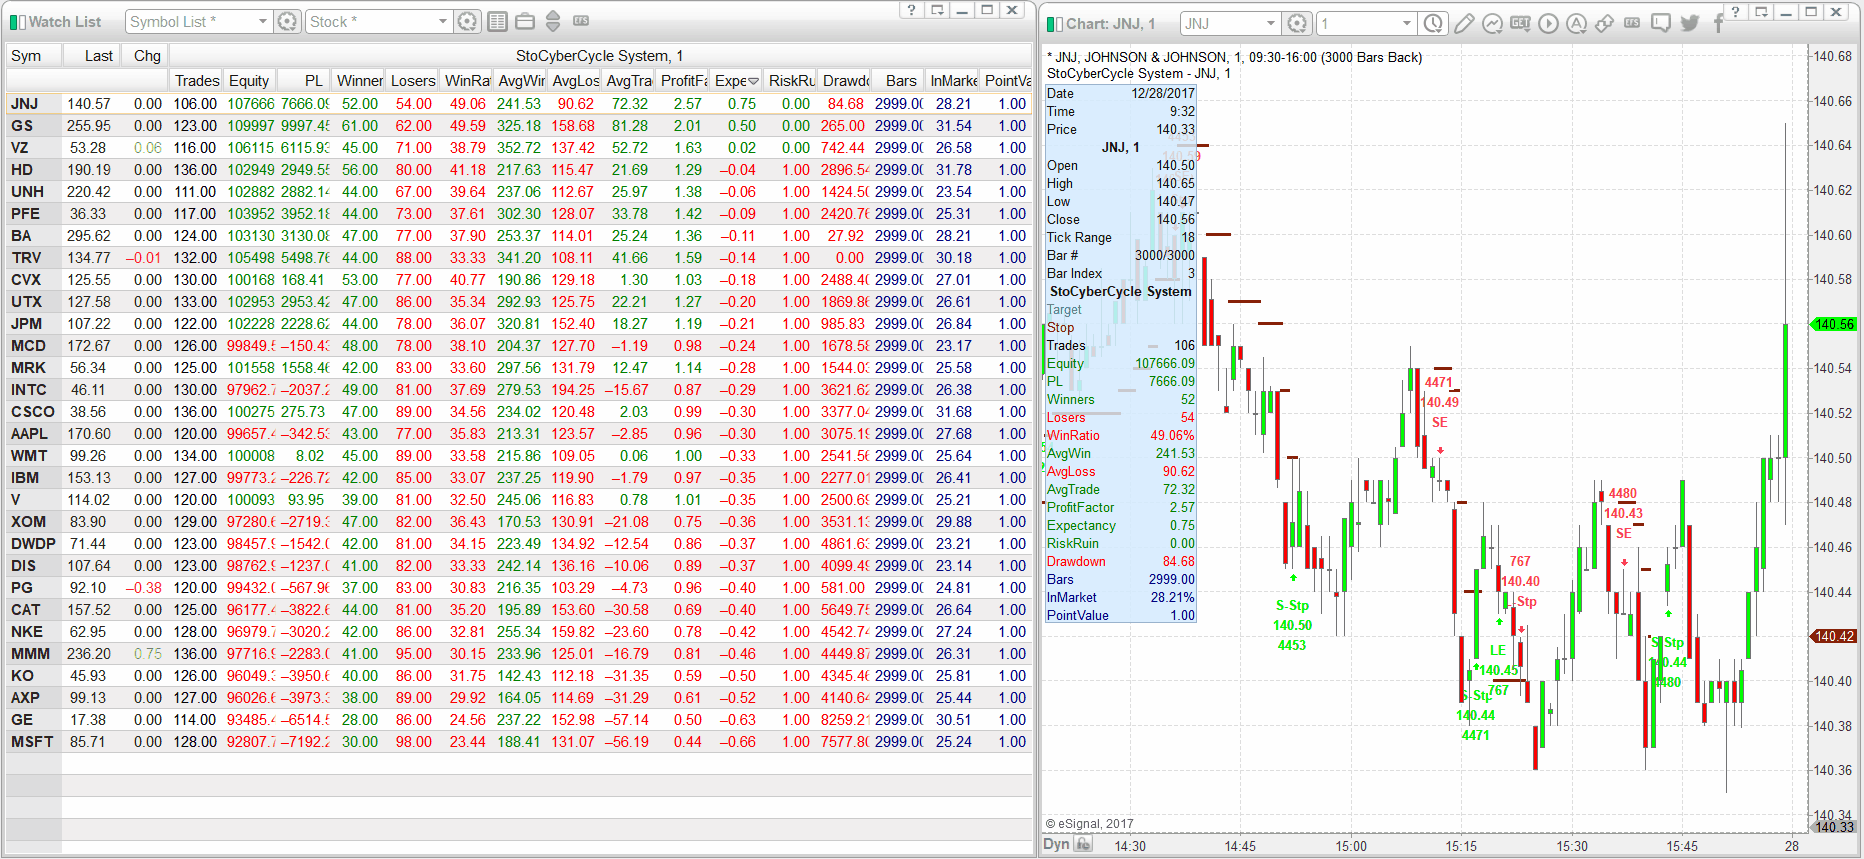
Task: Click the help question mark in Watch List window
Action: [911, 10]
